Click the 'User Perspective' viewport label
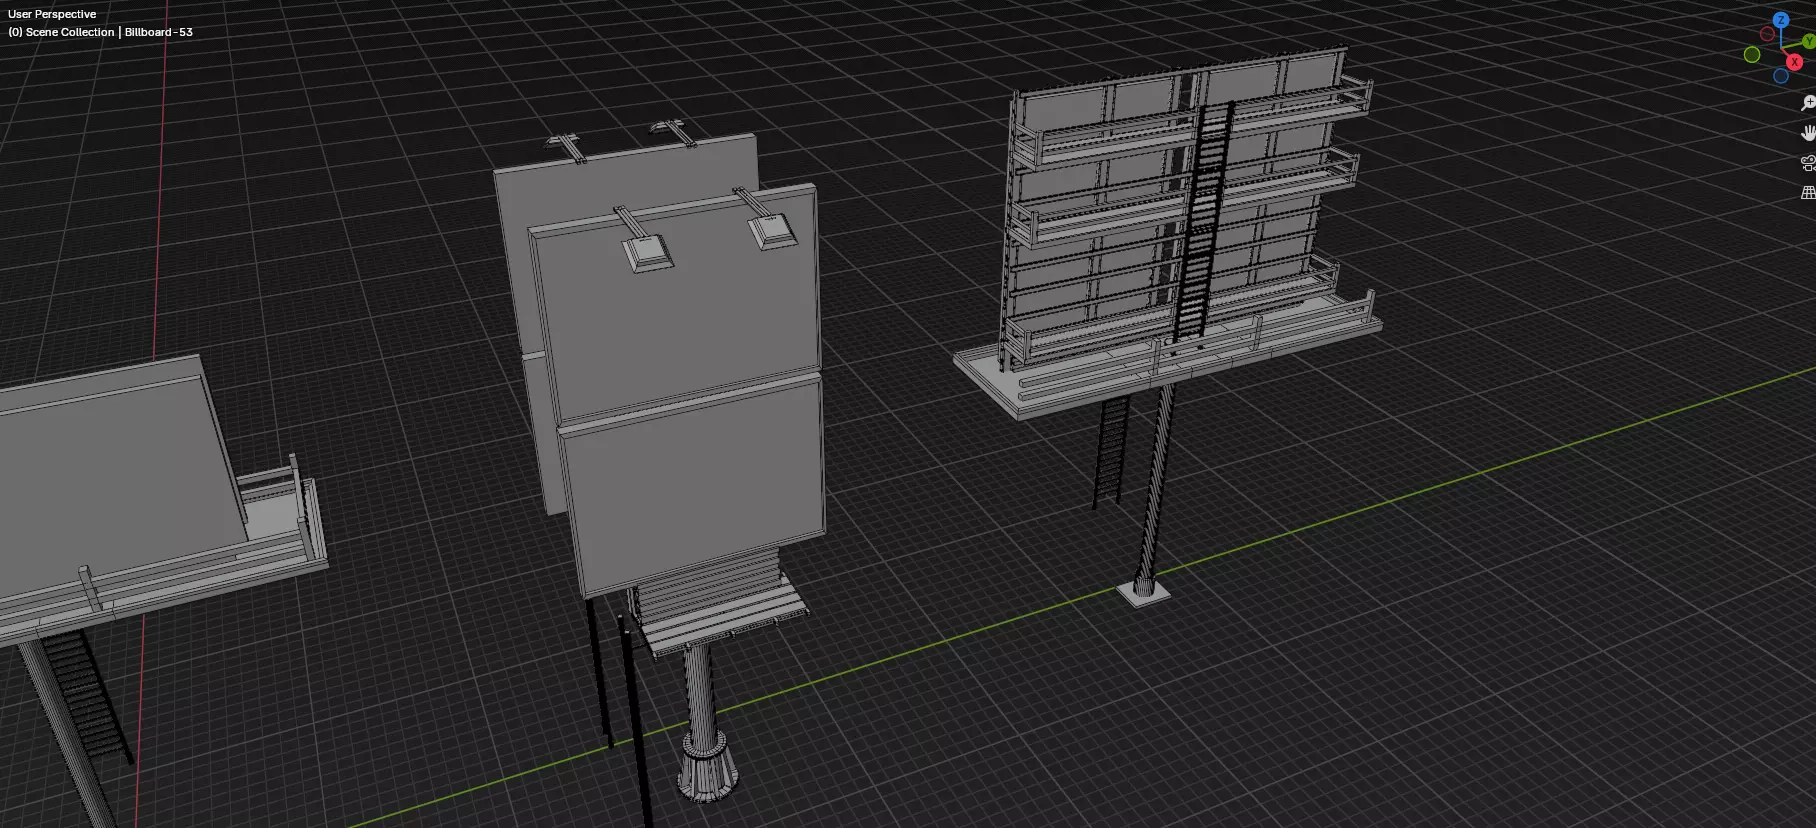This screenshot has height=828, width=1816. click(52, 14)
